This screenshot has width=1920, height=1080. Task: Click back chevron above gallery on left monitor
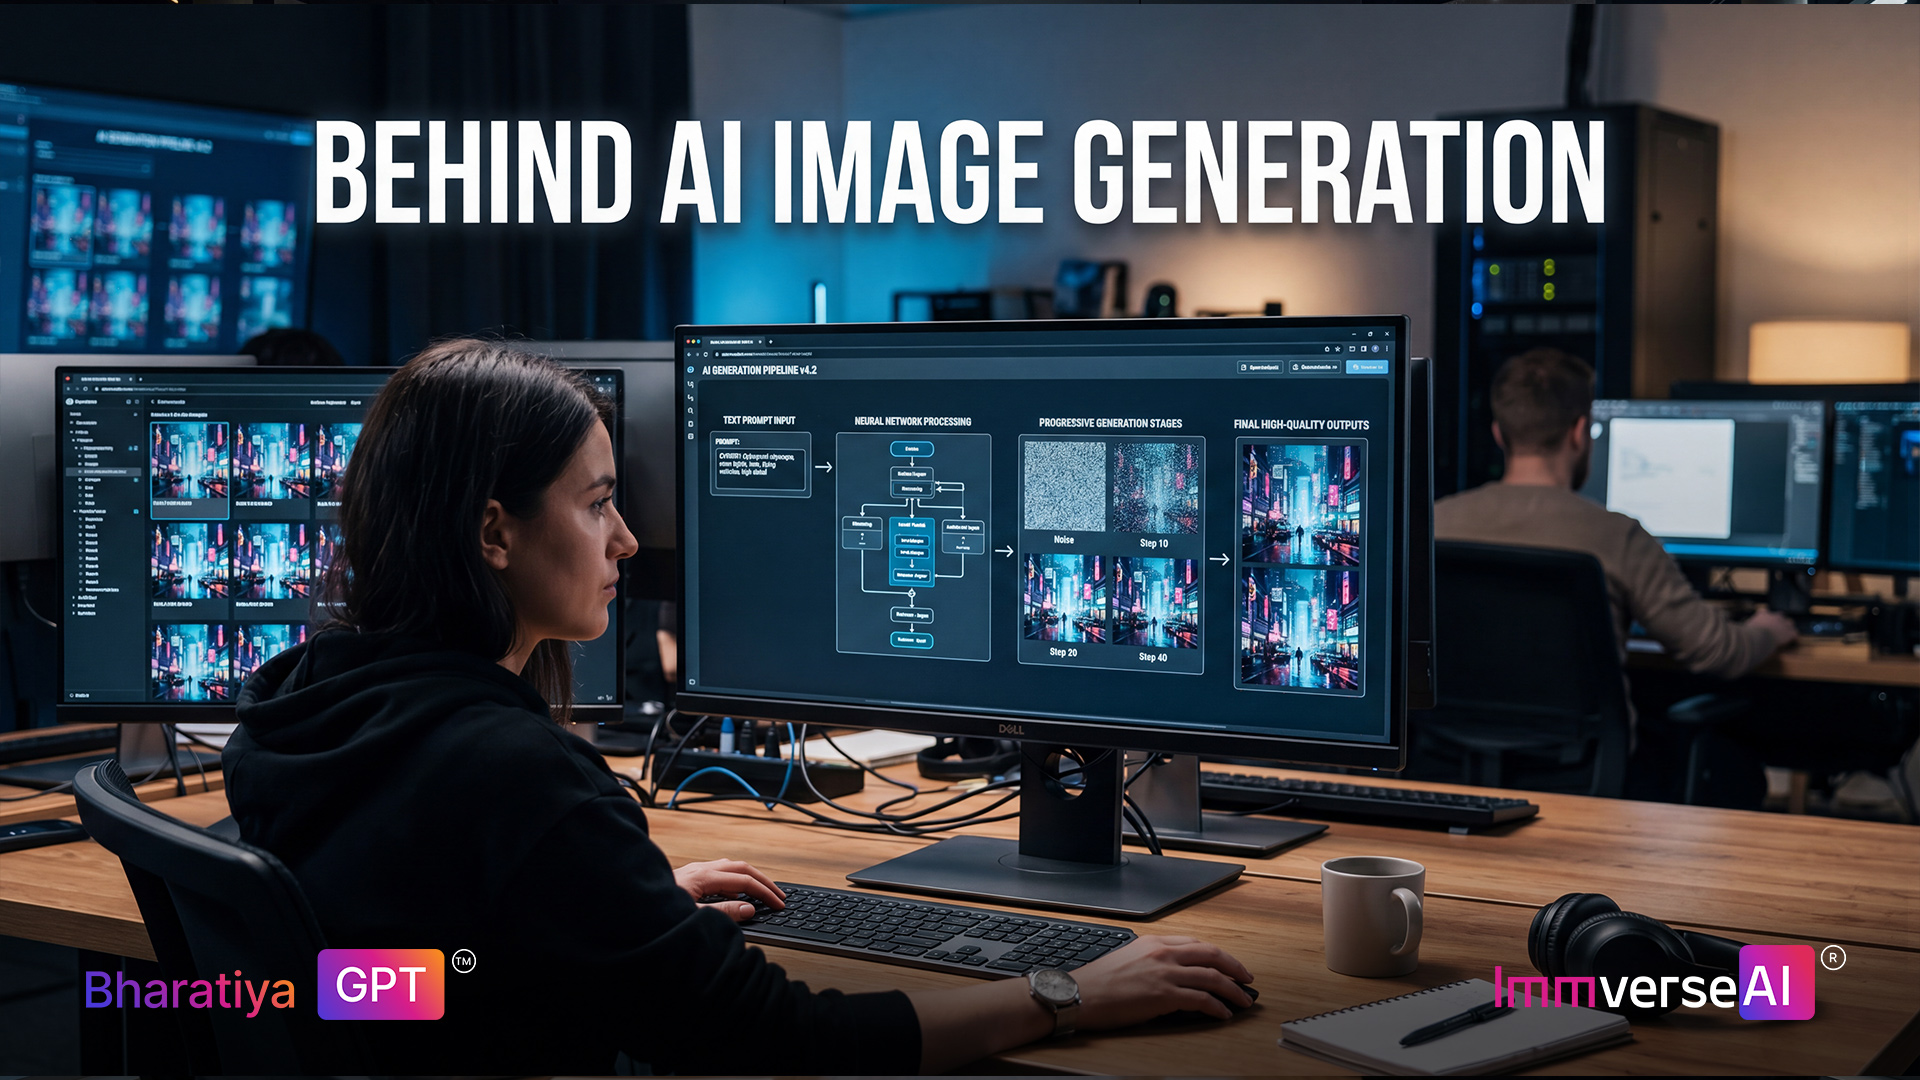pyautogui.click(x=152, y=402)
